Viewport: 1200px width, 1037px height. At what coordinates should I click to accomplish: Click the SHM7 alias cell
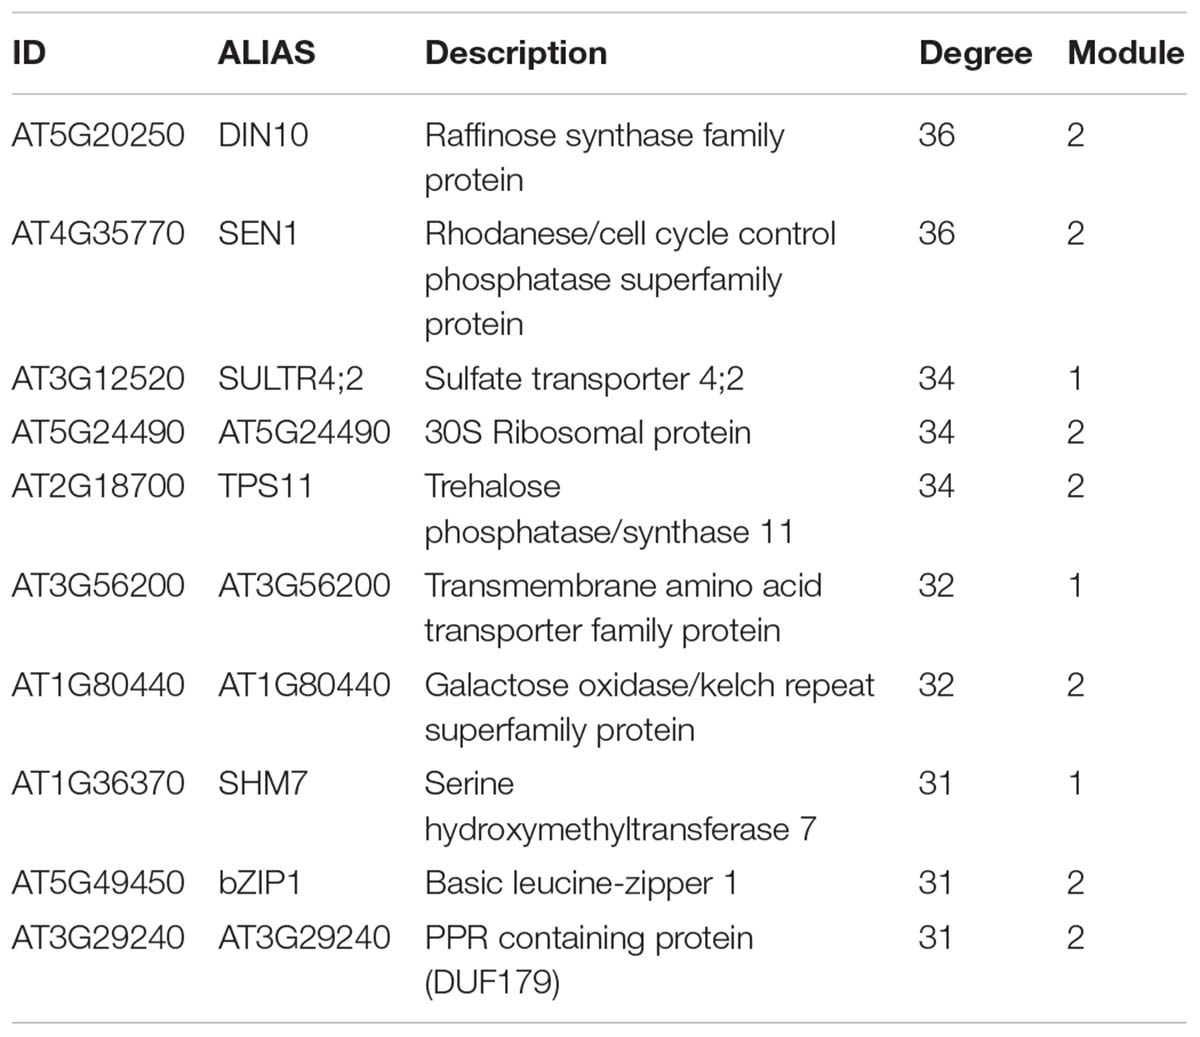(x=263, y=783)
